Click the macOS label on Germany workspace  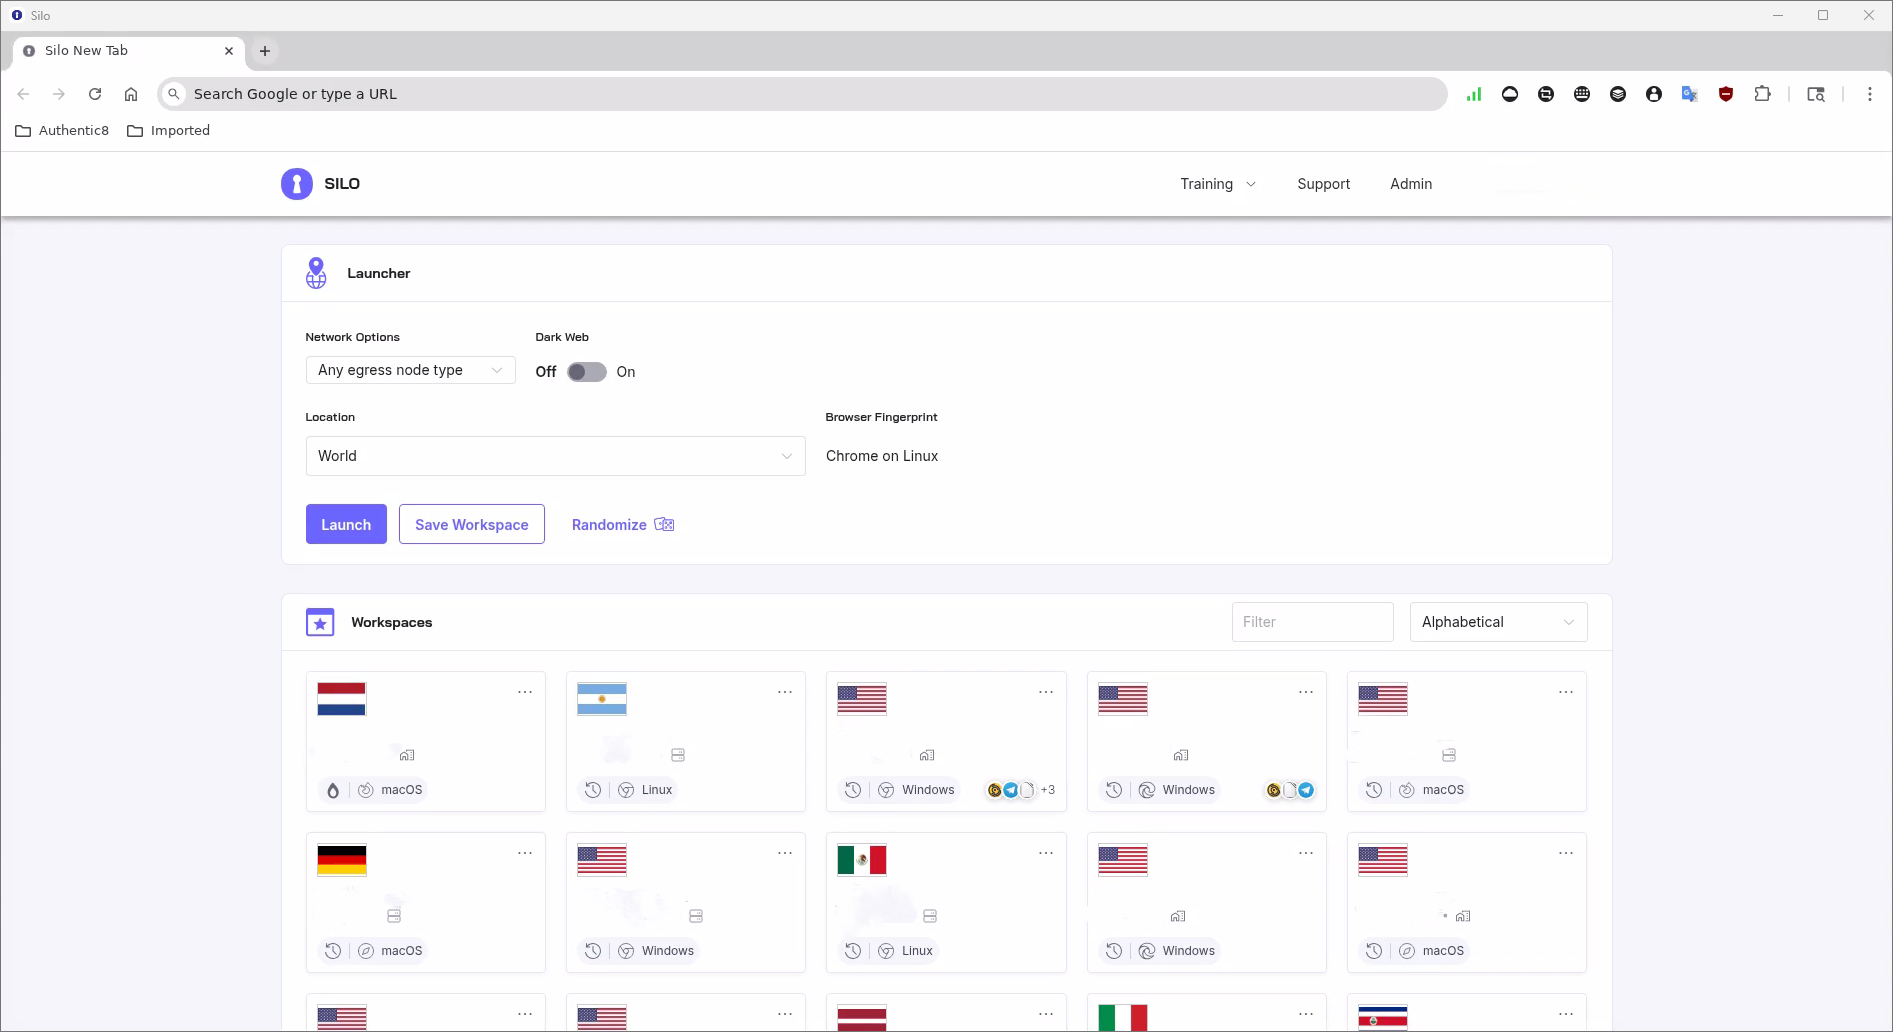(402, 951)
